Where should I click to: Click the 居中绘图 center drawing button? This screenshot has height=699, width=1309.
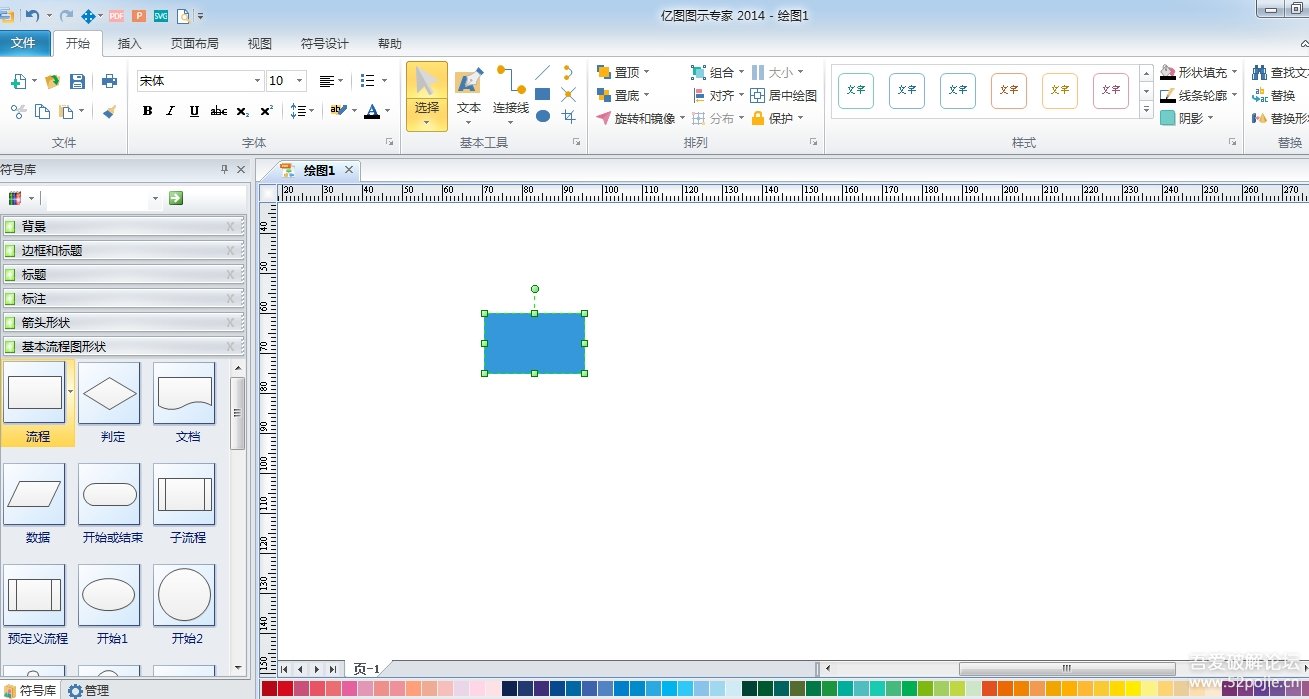click(x=784, y=95)
